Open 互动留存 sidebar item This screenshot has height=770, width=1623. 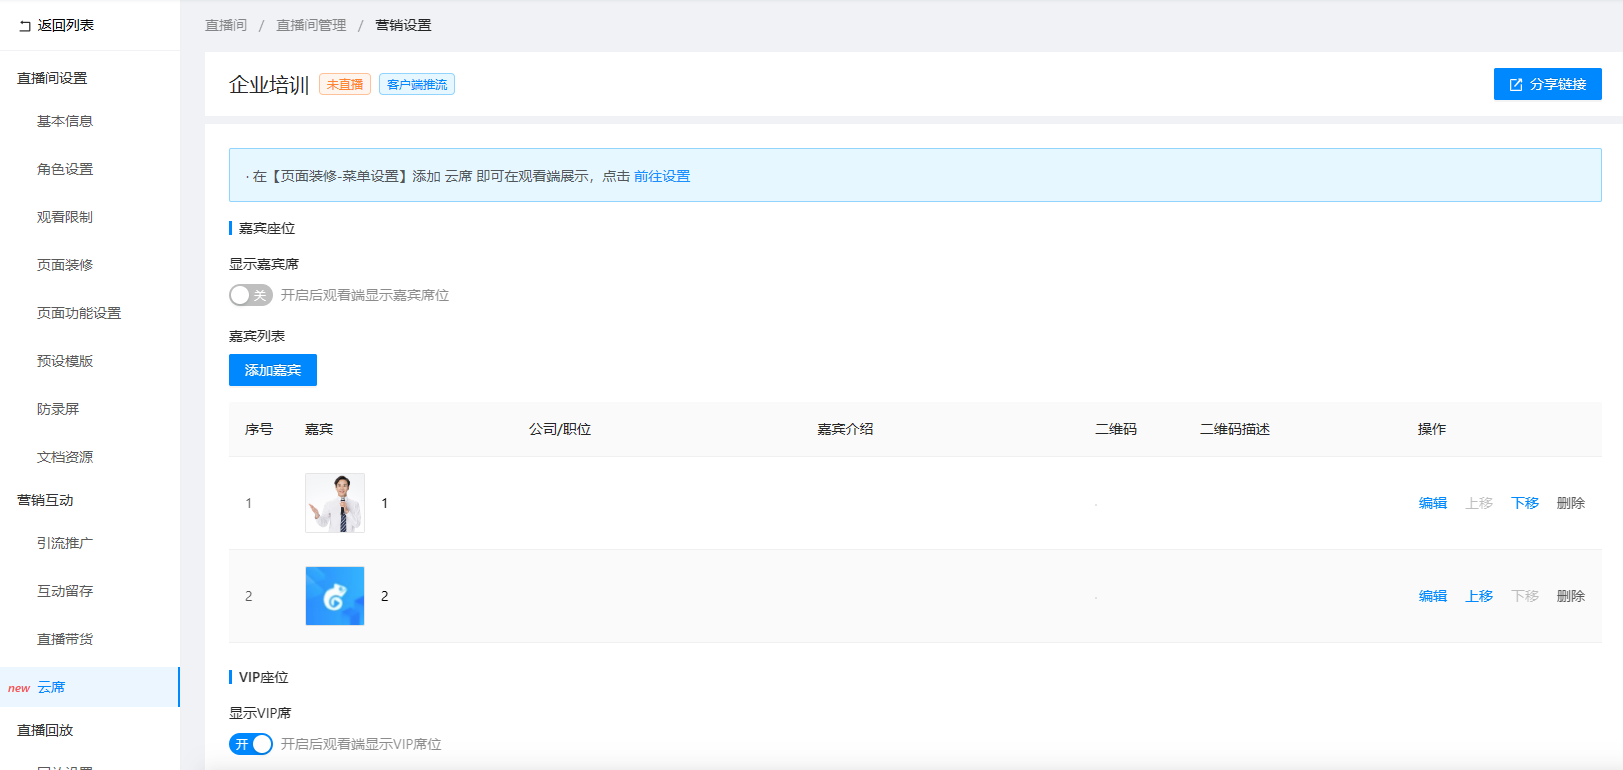65,591
